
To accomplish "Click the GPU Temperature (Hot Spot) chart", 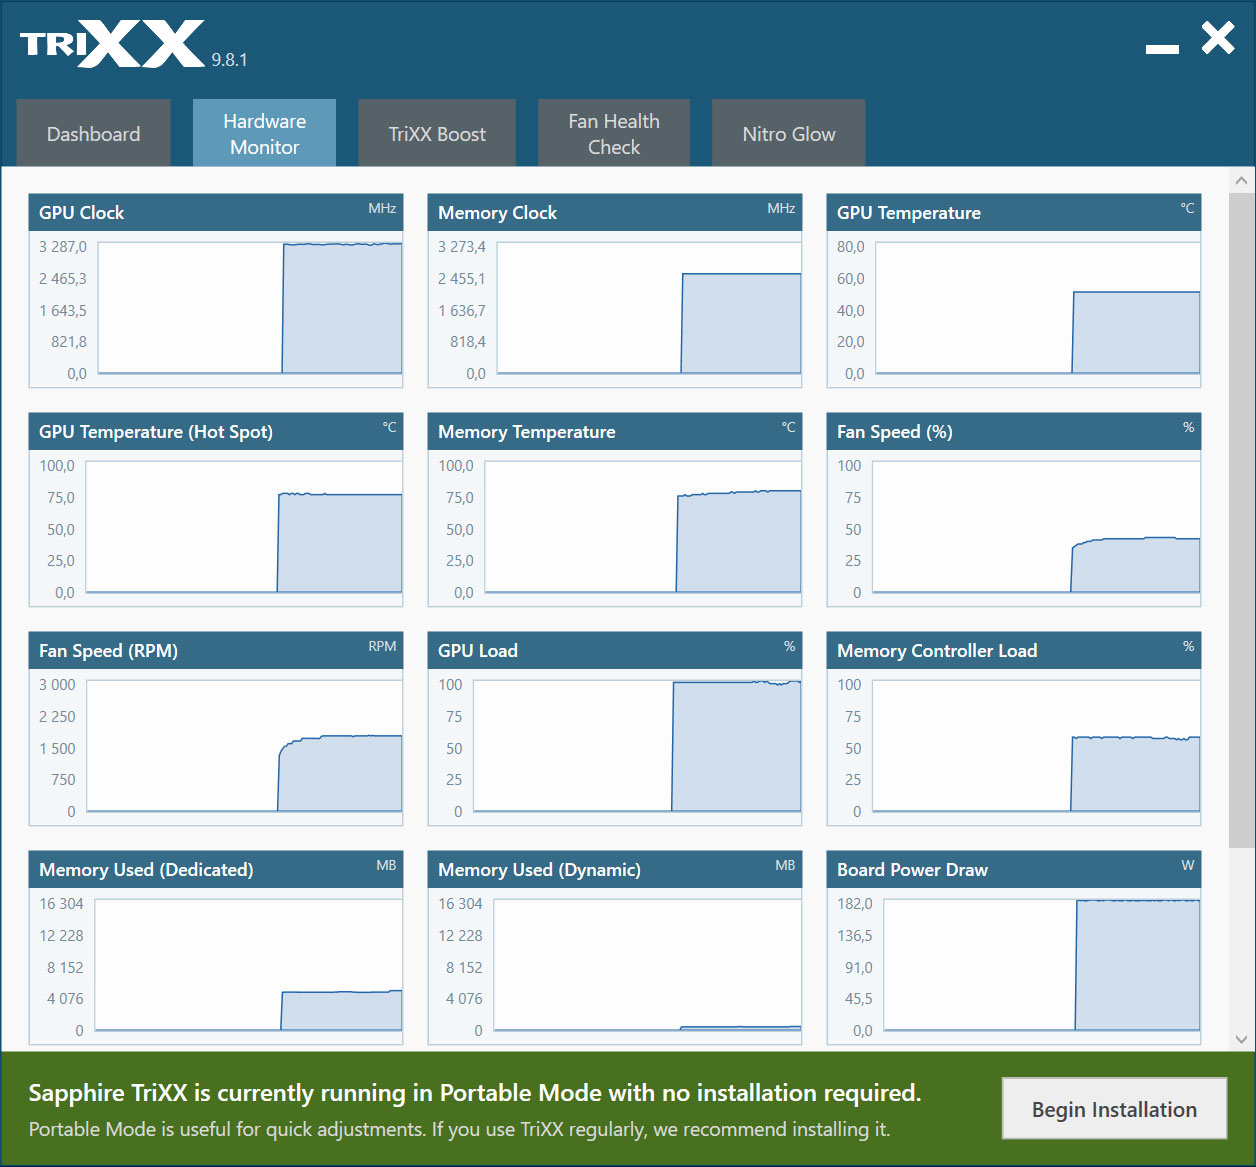I will tap(244, 527).
